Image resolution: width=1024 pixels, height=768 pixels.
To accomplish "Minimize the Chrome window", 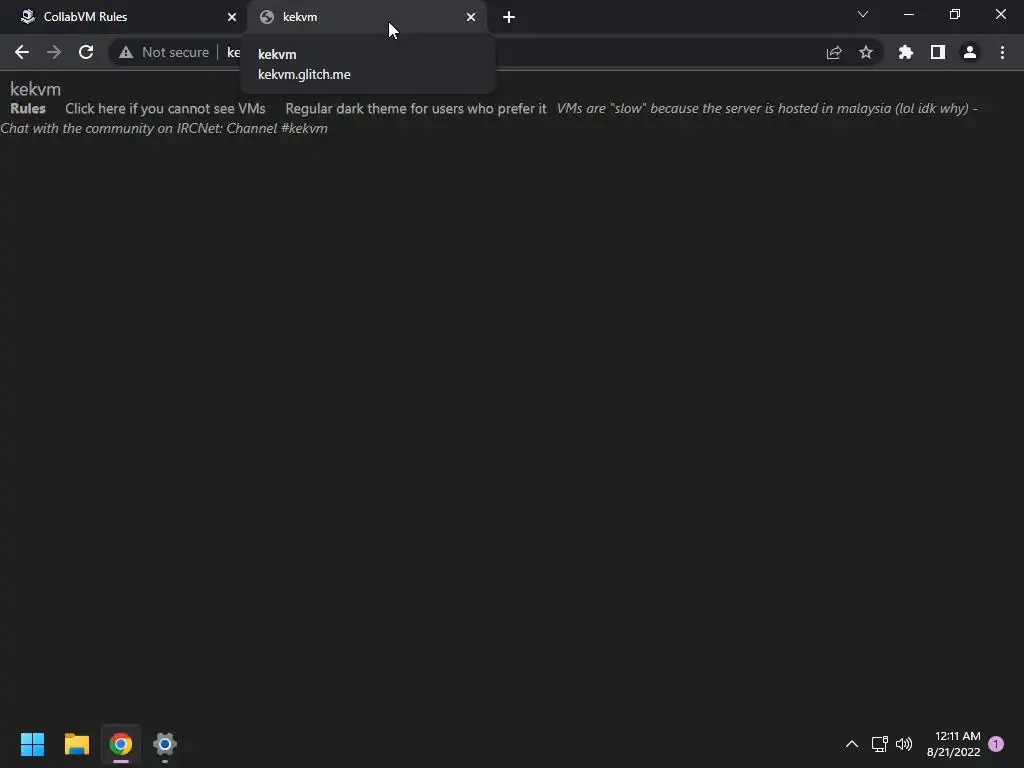I will [908, 14].
